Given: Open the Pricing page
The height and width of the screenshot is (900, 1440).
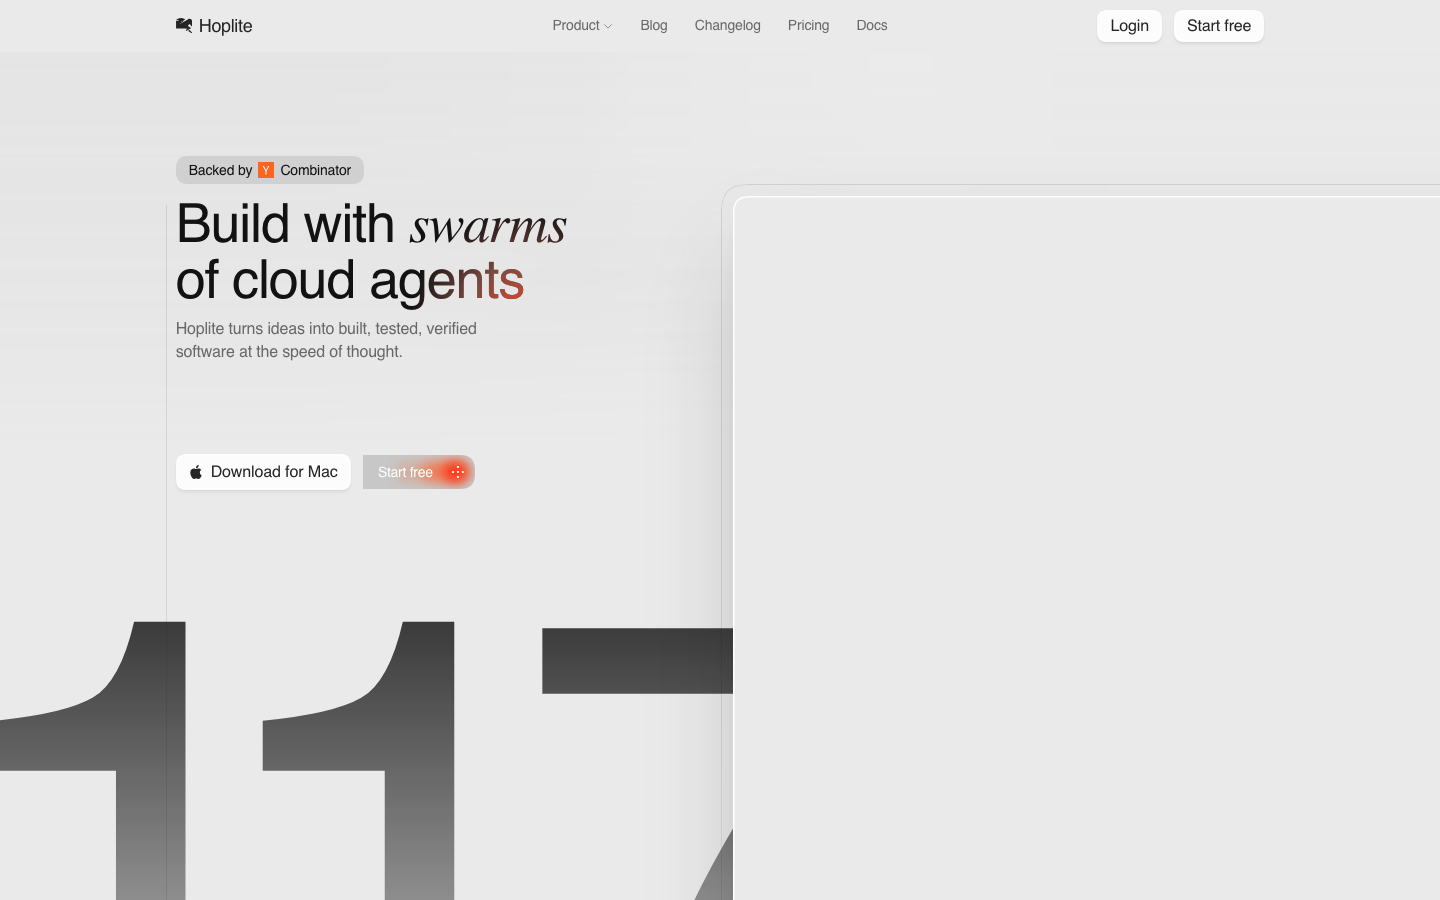Looking at the screenshot, I should coord(808,25).
